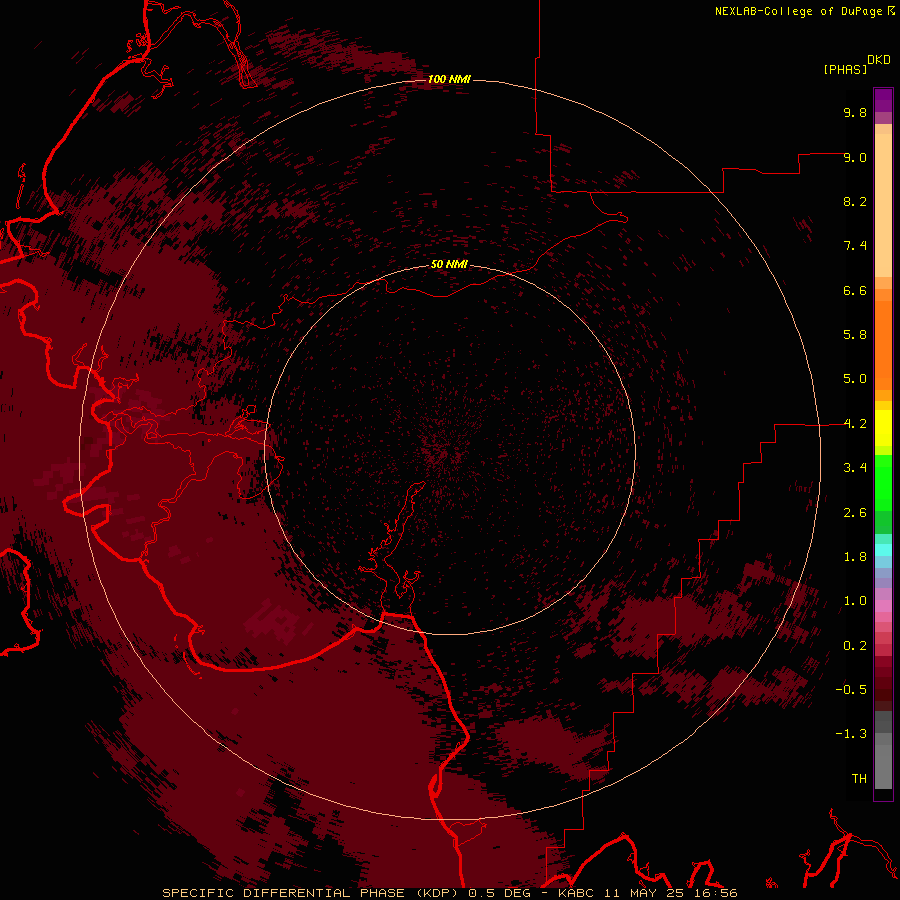Click the 50 NMI range ring label
The height and width of the screenshot is (900, 900).
pyautogui.click(x=449, y=264)
